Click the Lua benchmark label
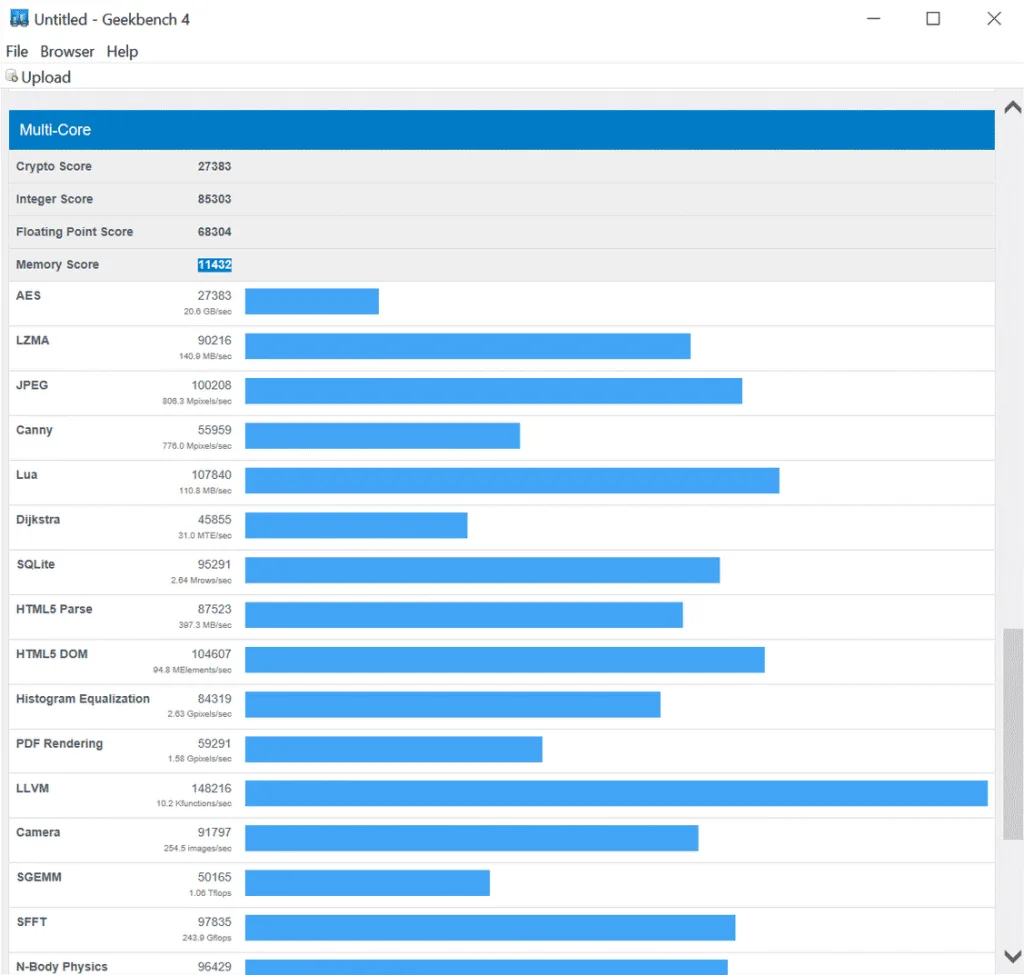 coord(26,475)
